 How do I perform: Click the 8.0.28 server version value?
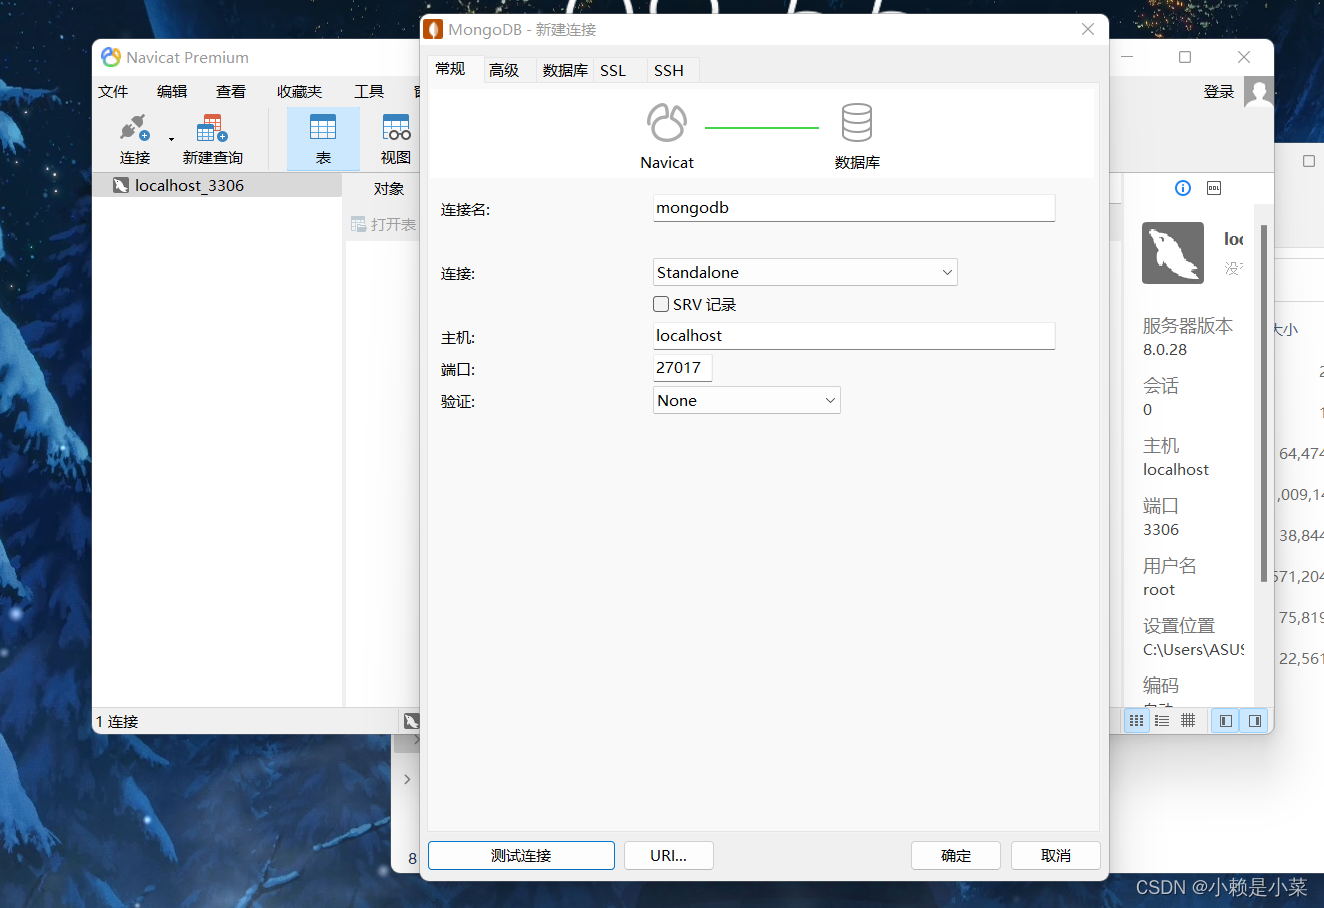click(x=1165, y=350)
